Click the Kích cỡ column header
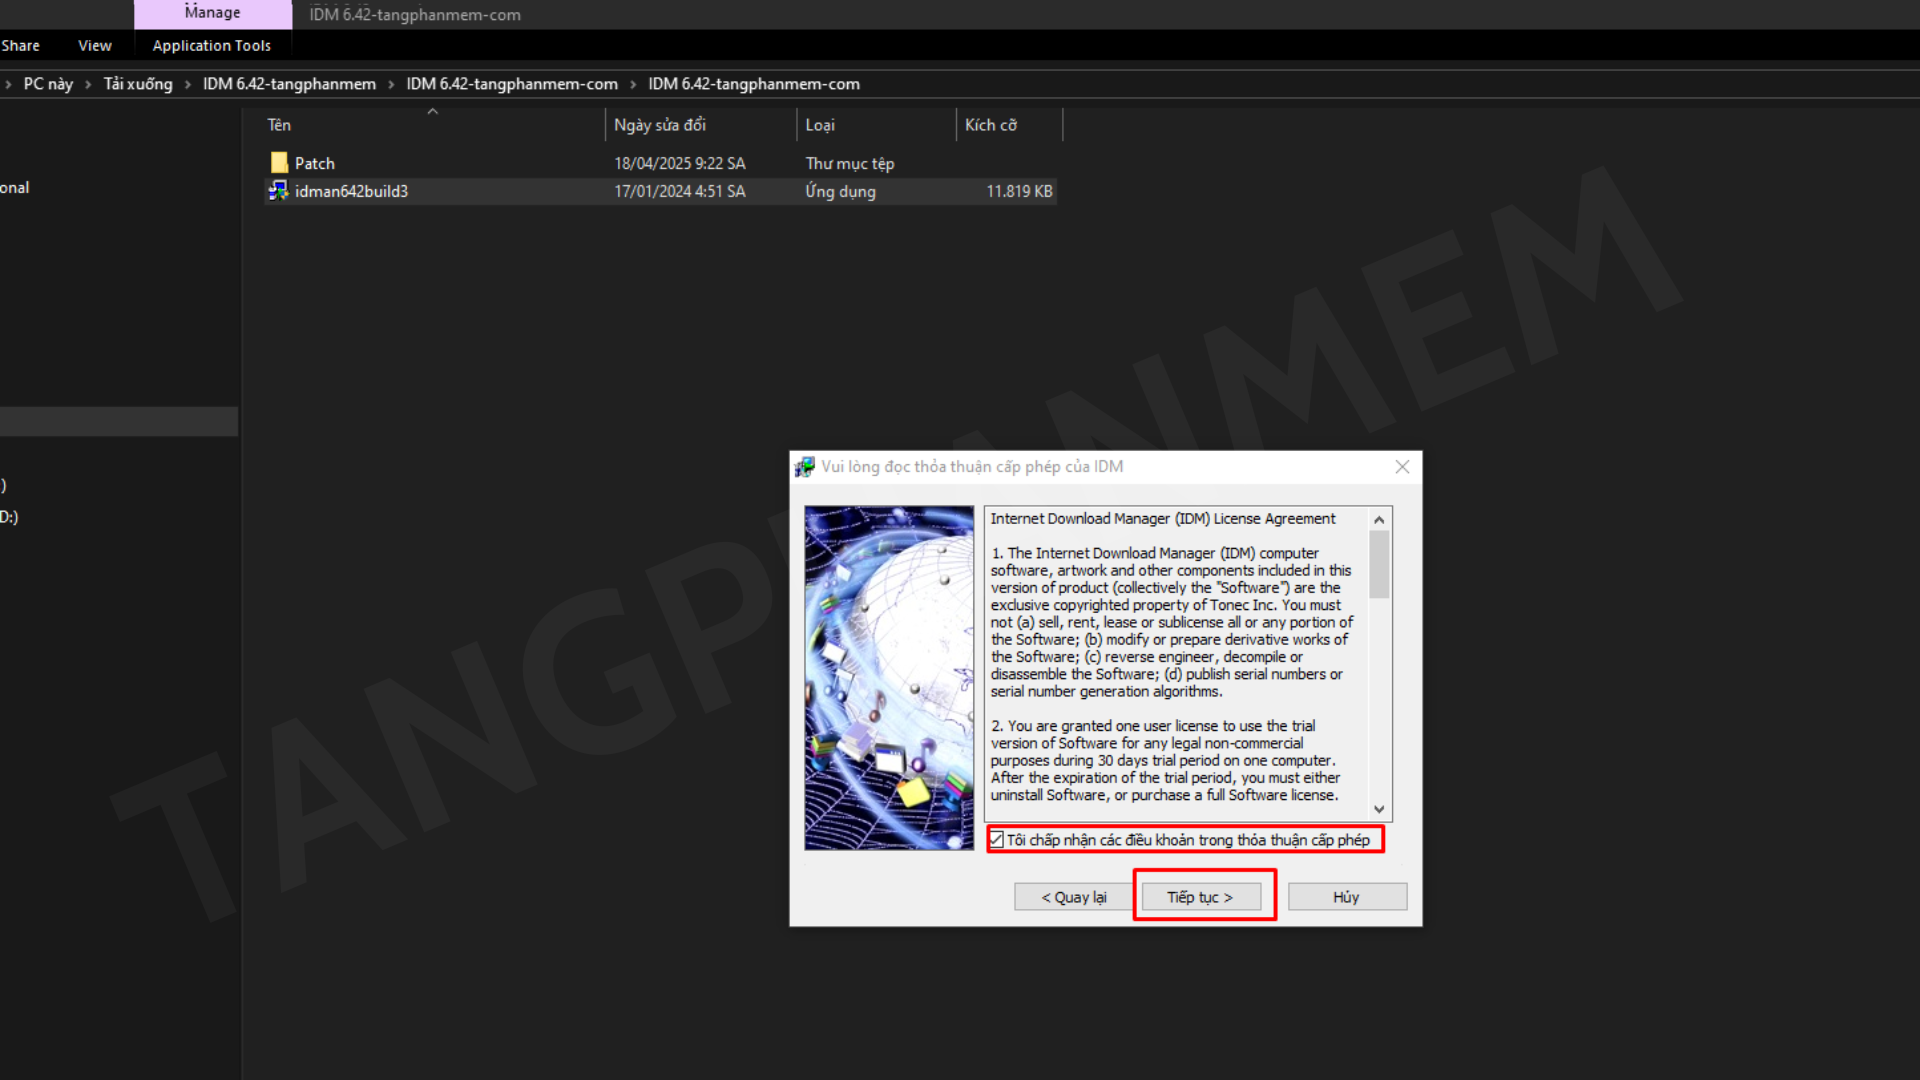1920x1080 pixels. point(990,125)
